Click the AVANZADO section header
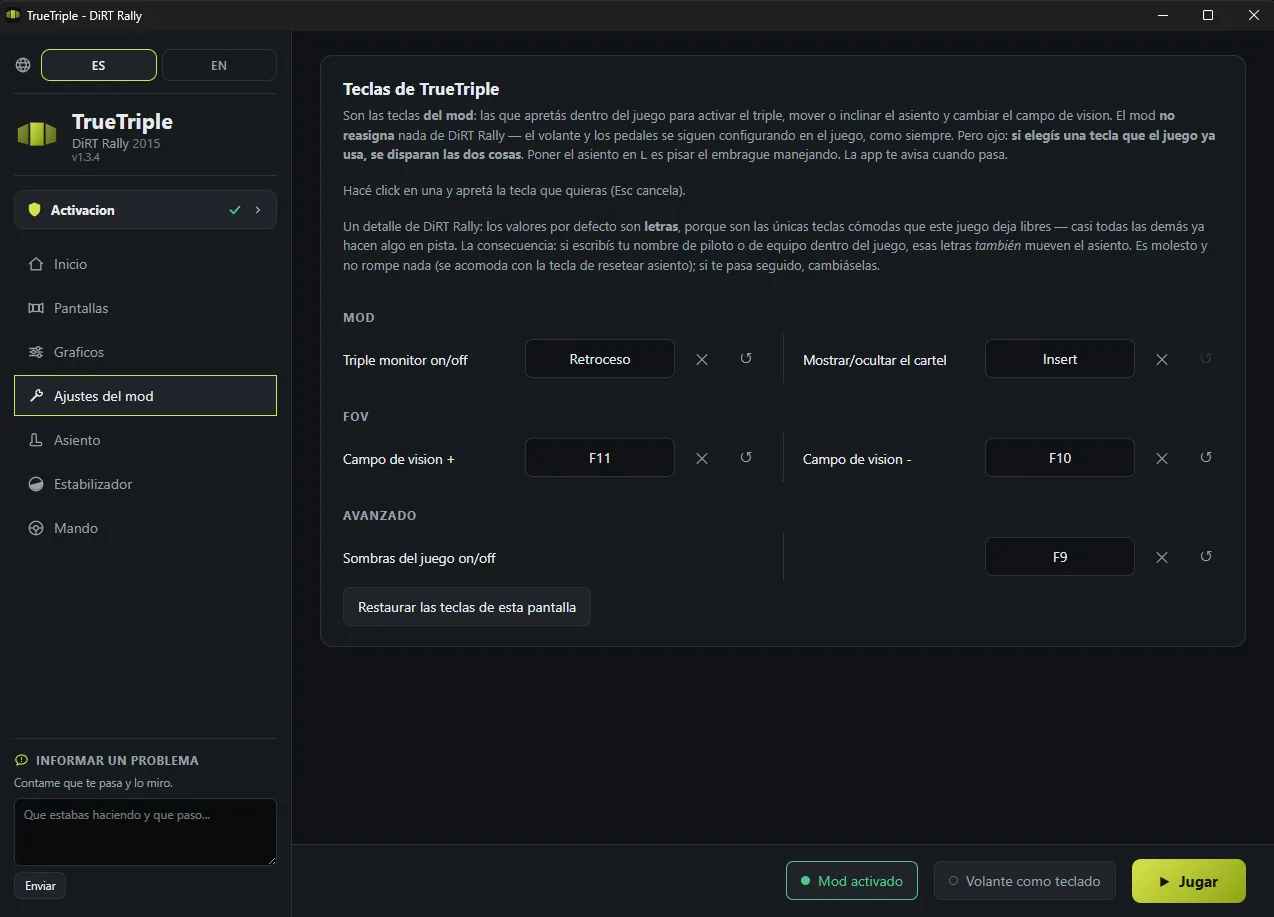 379,516
